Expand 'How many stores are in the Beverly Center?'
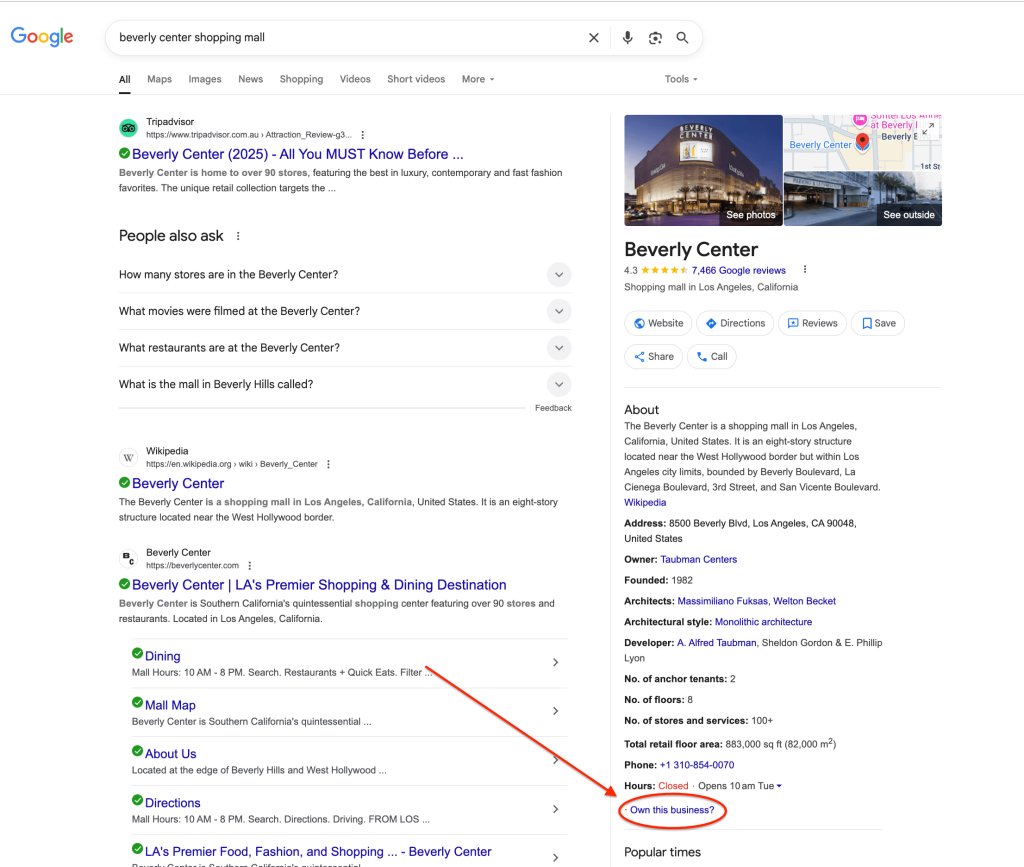The image size is (1024, 867). click(559, 275)
